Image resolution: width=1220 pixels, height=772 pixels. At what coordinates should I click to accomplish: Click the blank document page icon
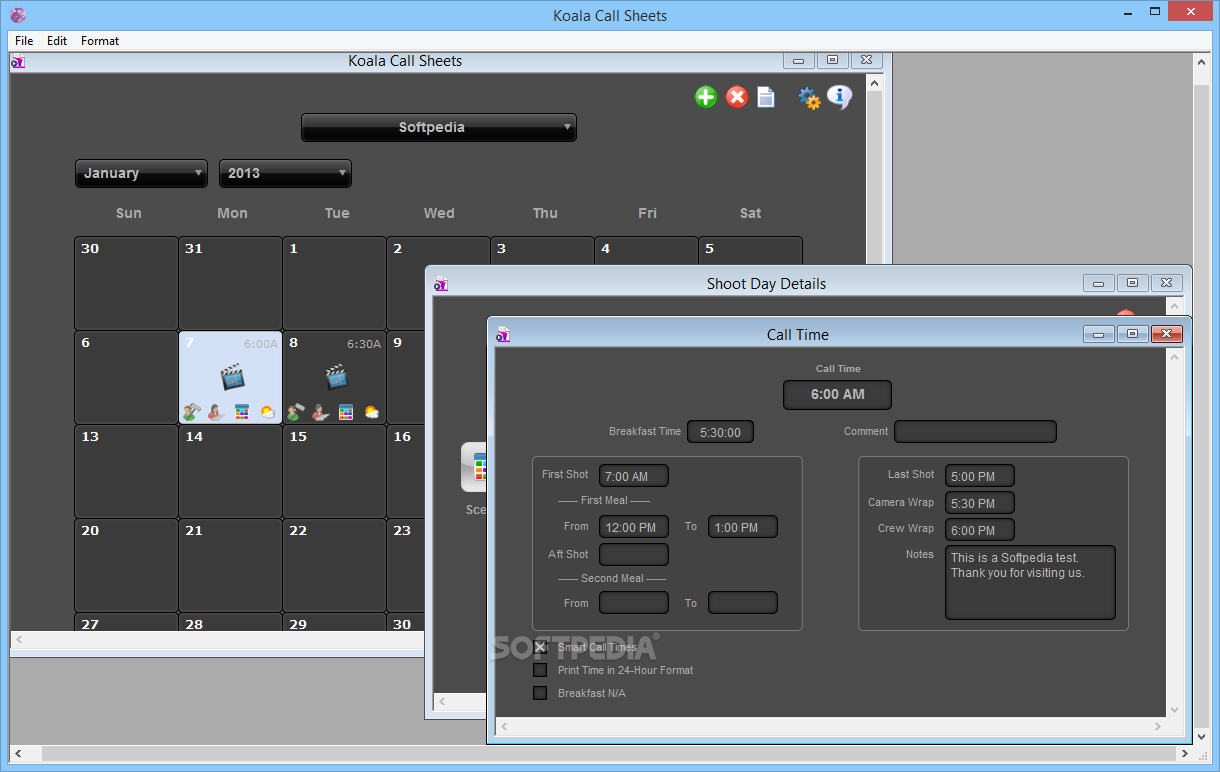(x=766, y=97)
